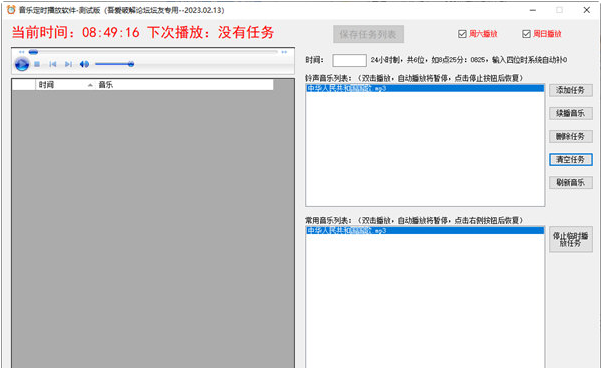Viewport: 603px width, 368px height.
Task: Click the seek bar position knob
Action: click(x=33, y=52)
